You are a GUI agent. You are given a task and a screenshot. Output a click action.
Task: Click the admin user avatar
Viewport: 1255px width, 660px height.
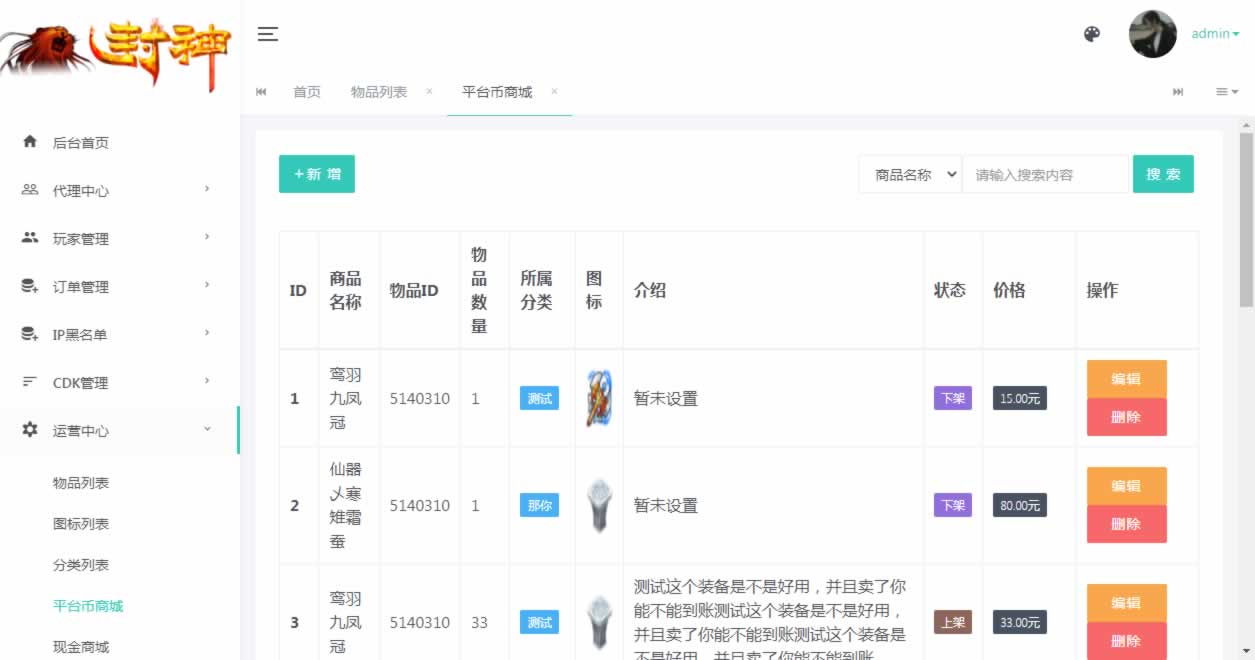1152,34
